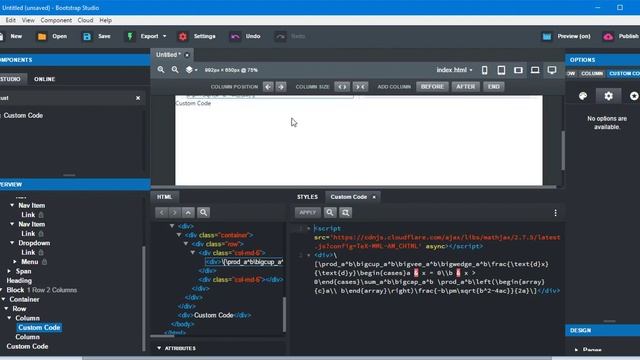Screen dimensions: 640x360
Task: Open the gear options tab in Options panel
Action: click(609, 96)
